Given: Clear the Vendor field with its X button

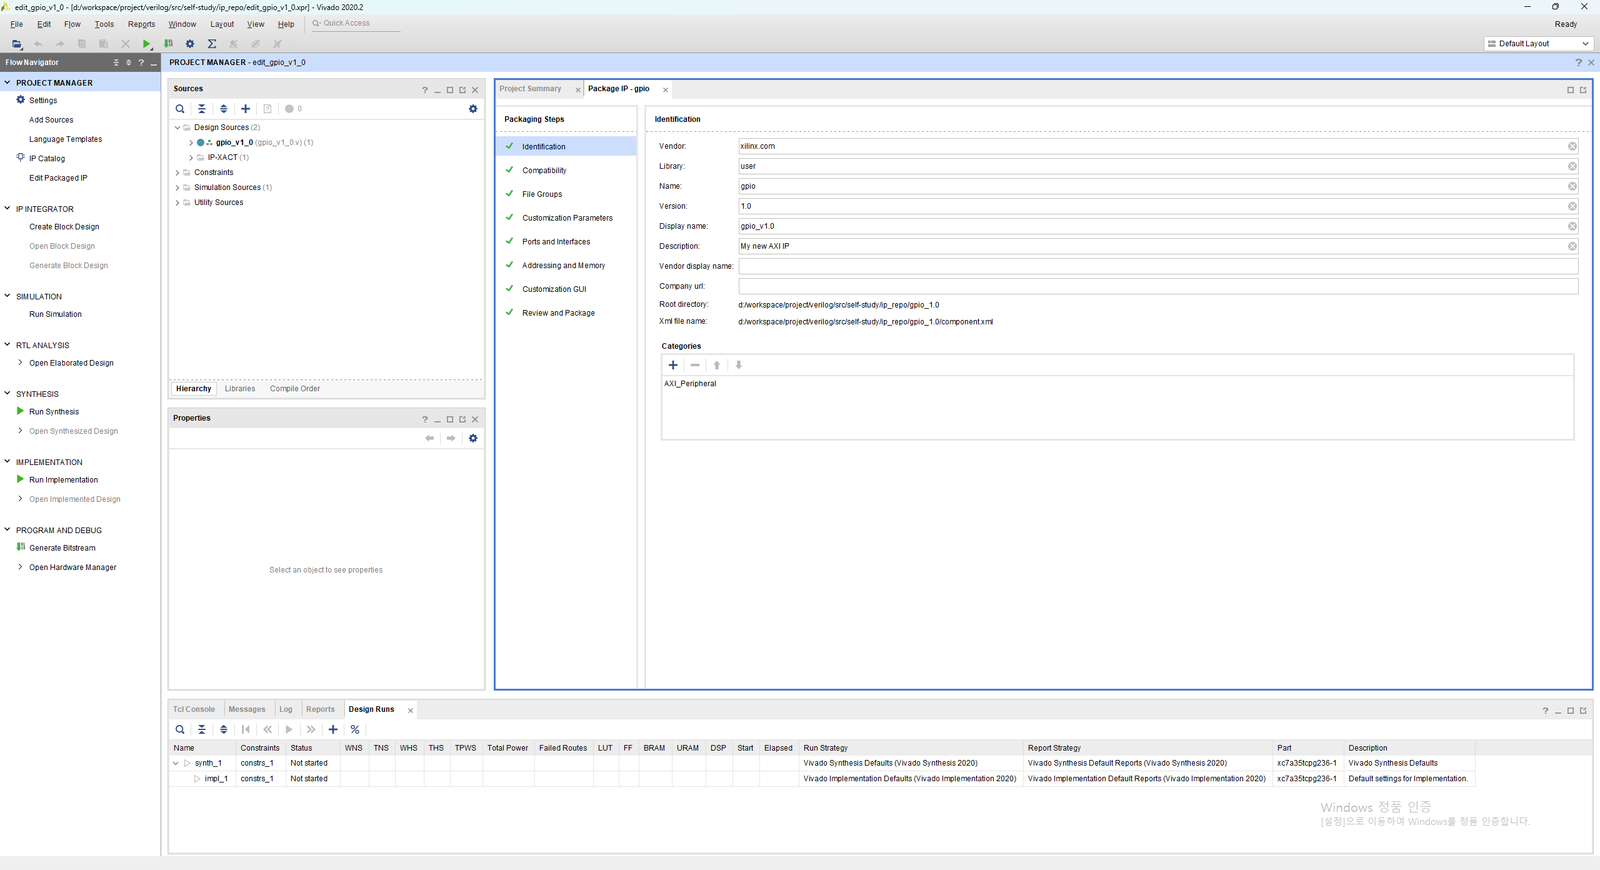Looking at the screenshot, I should pyautogui.click(x=1572, y=147).
